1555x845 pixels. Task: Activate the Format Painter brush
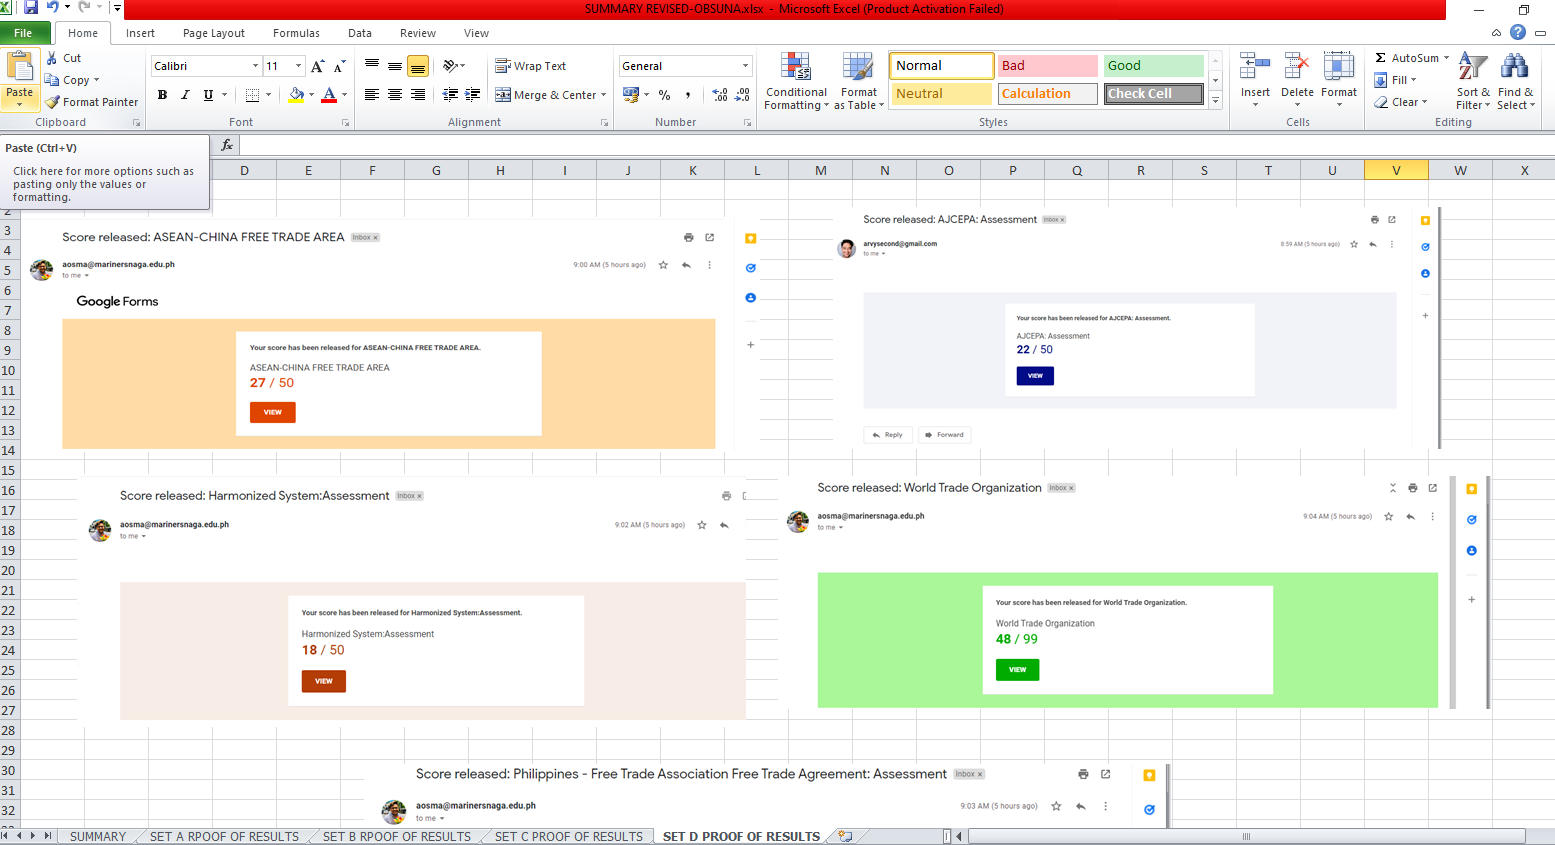pos(52,102)
